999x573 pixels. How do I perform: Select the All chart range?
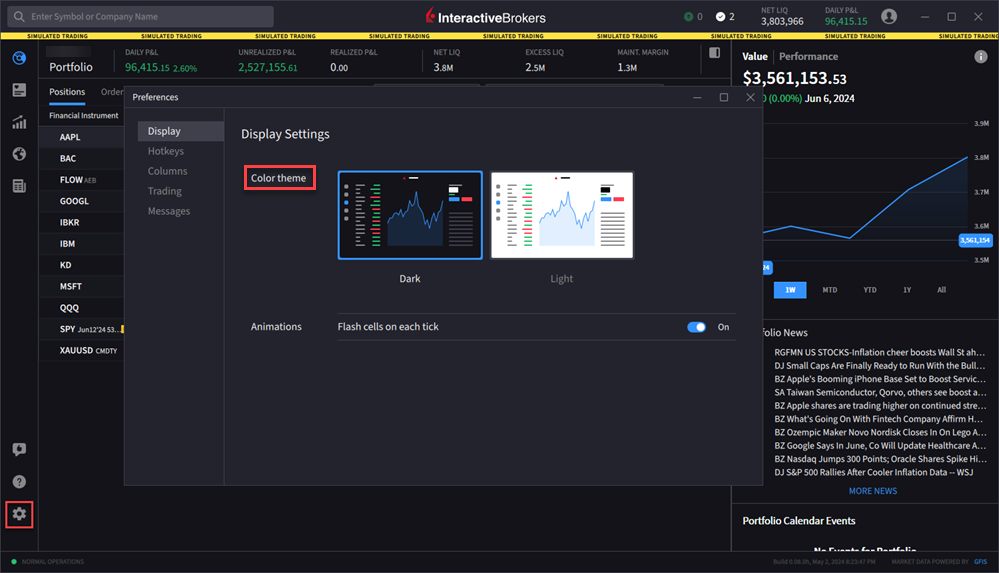[942, 290]
